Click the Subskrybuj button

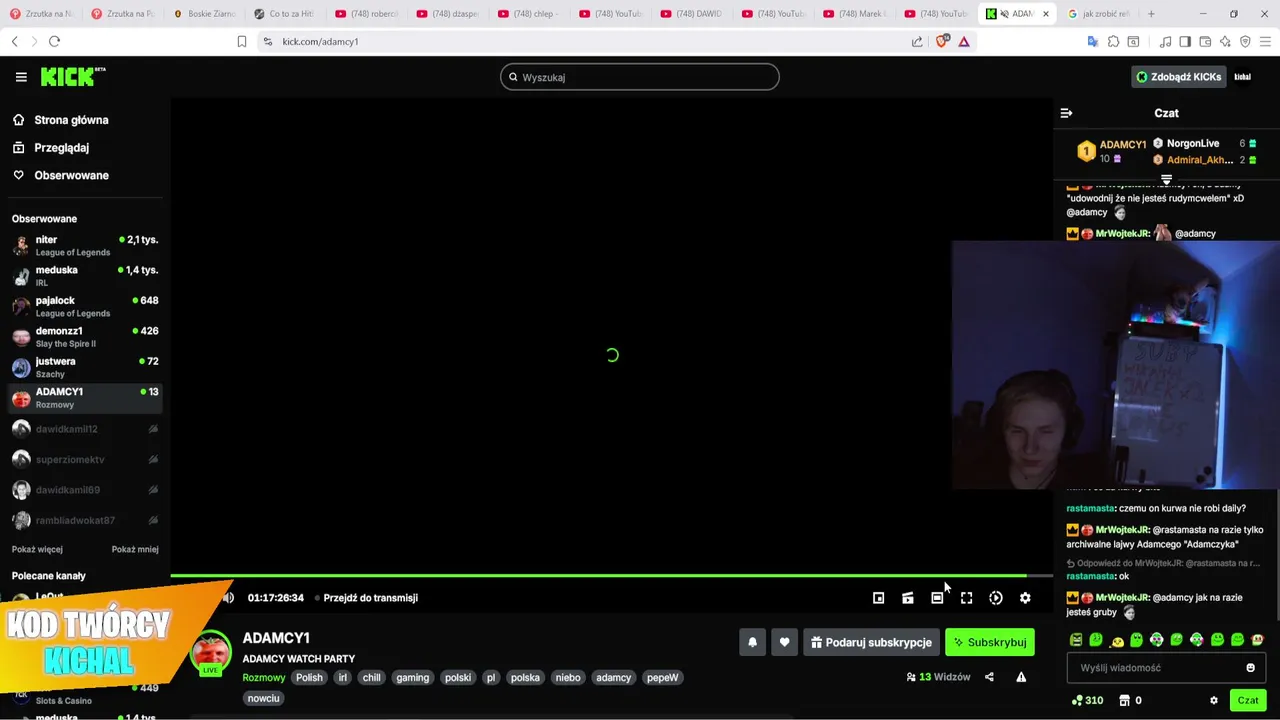(990, 642)
